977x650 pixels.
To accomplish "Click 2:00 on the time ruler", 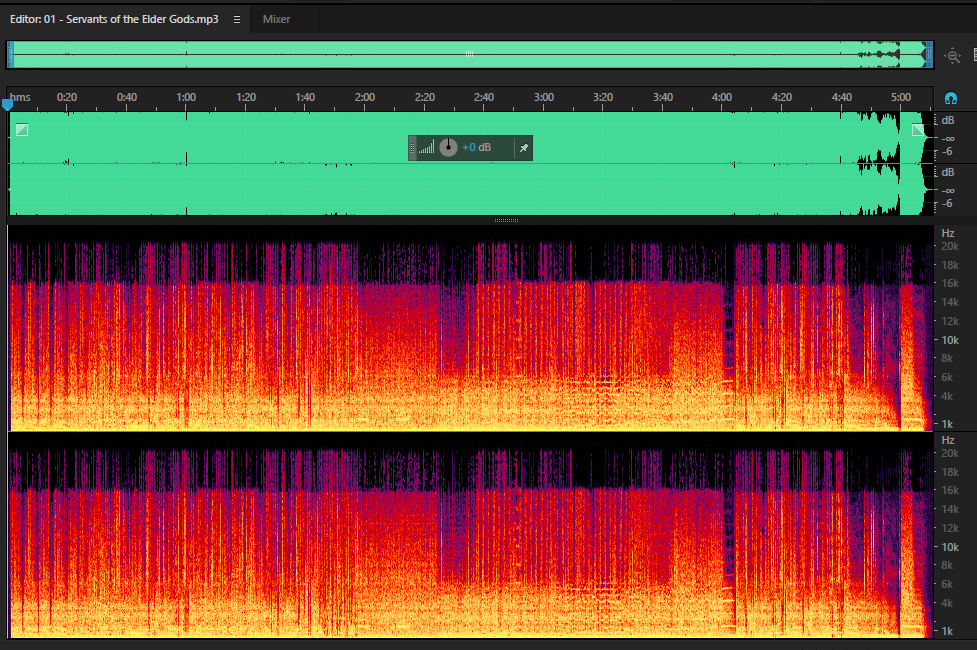I will coord(365,97).
